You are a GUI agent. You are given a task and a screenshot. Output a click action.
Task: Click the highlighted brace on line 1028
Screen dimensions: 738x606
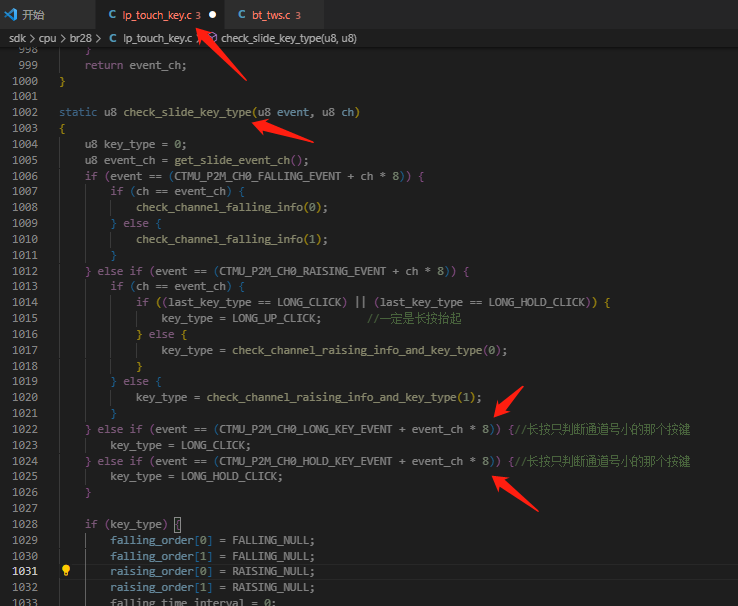point(177,525)
